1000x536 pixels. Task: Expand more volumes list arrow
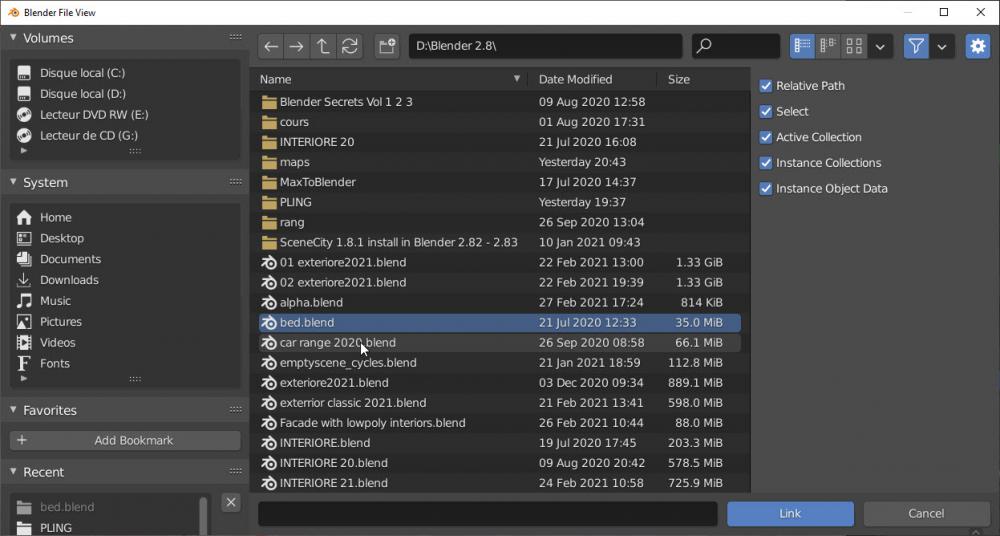point(24,151)
